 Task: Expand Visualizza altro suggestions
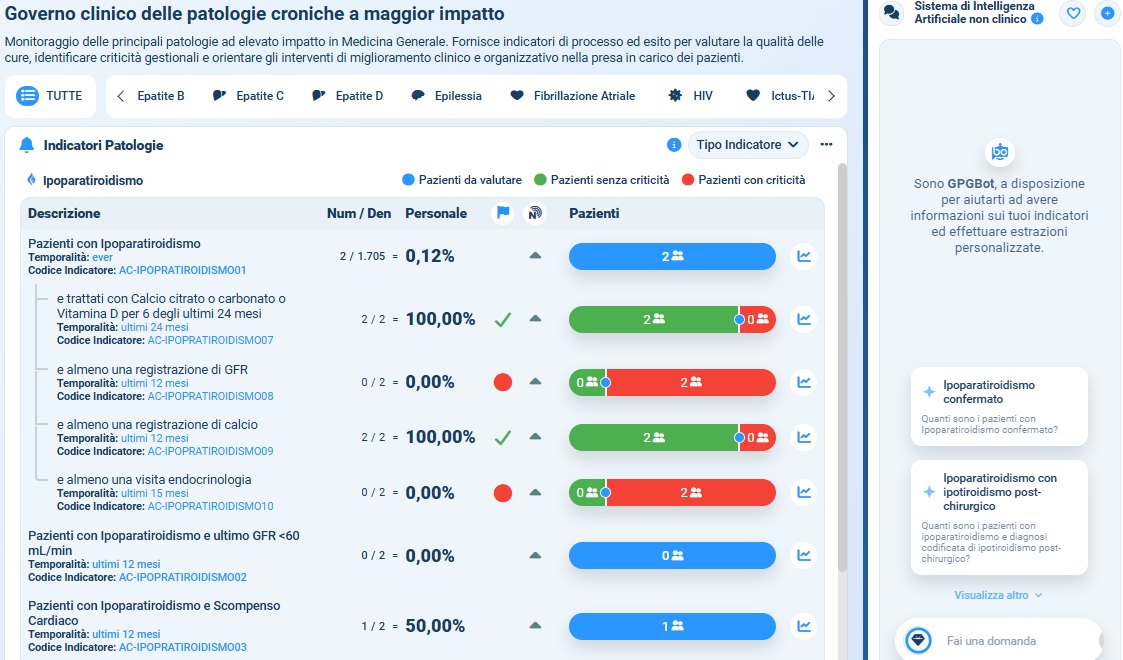[998, 595]
